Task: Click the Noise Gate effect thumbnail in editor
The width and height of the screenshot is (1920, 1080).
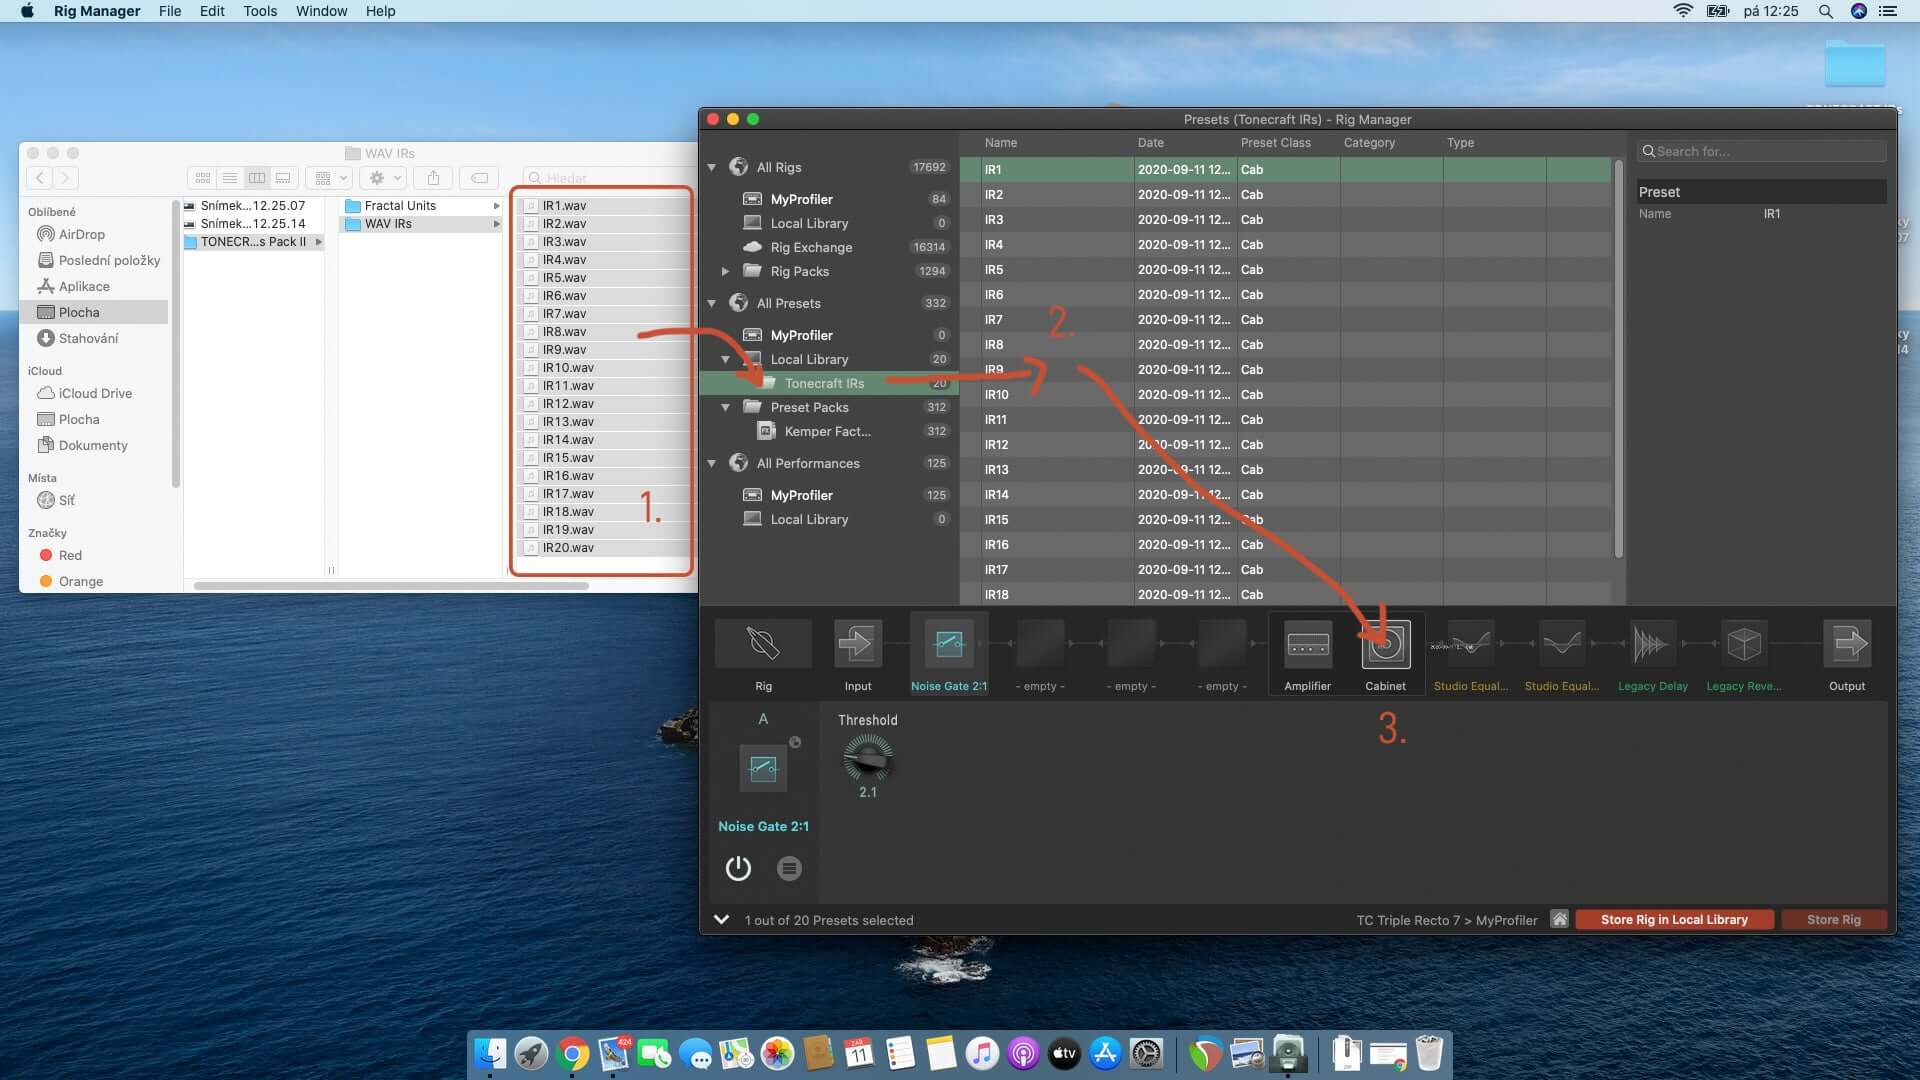Action: (x=762, y=768)
